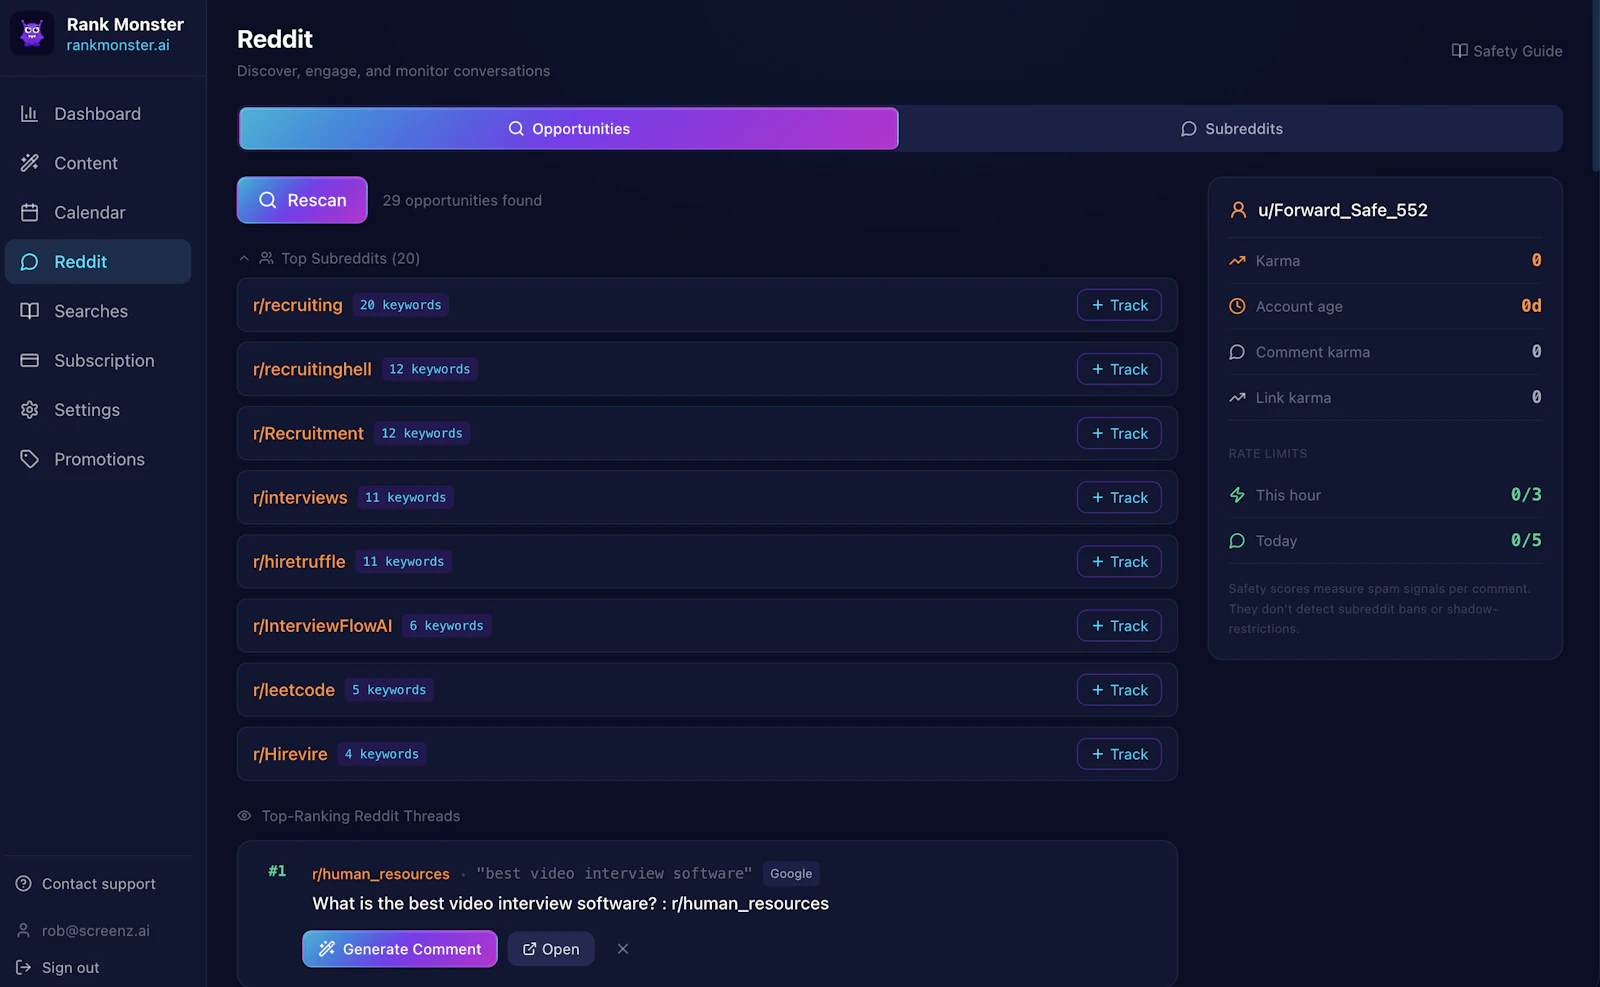Track the r/InterviewFlowAI subreddit
1600x987 pixels.
(x=1119, y=626)
